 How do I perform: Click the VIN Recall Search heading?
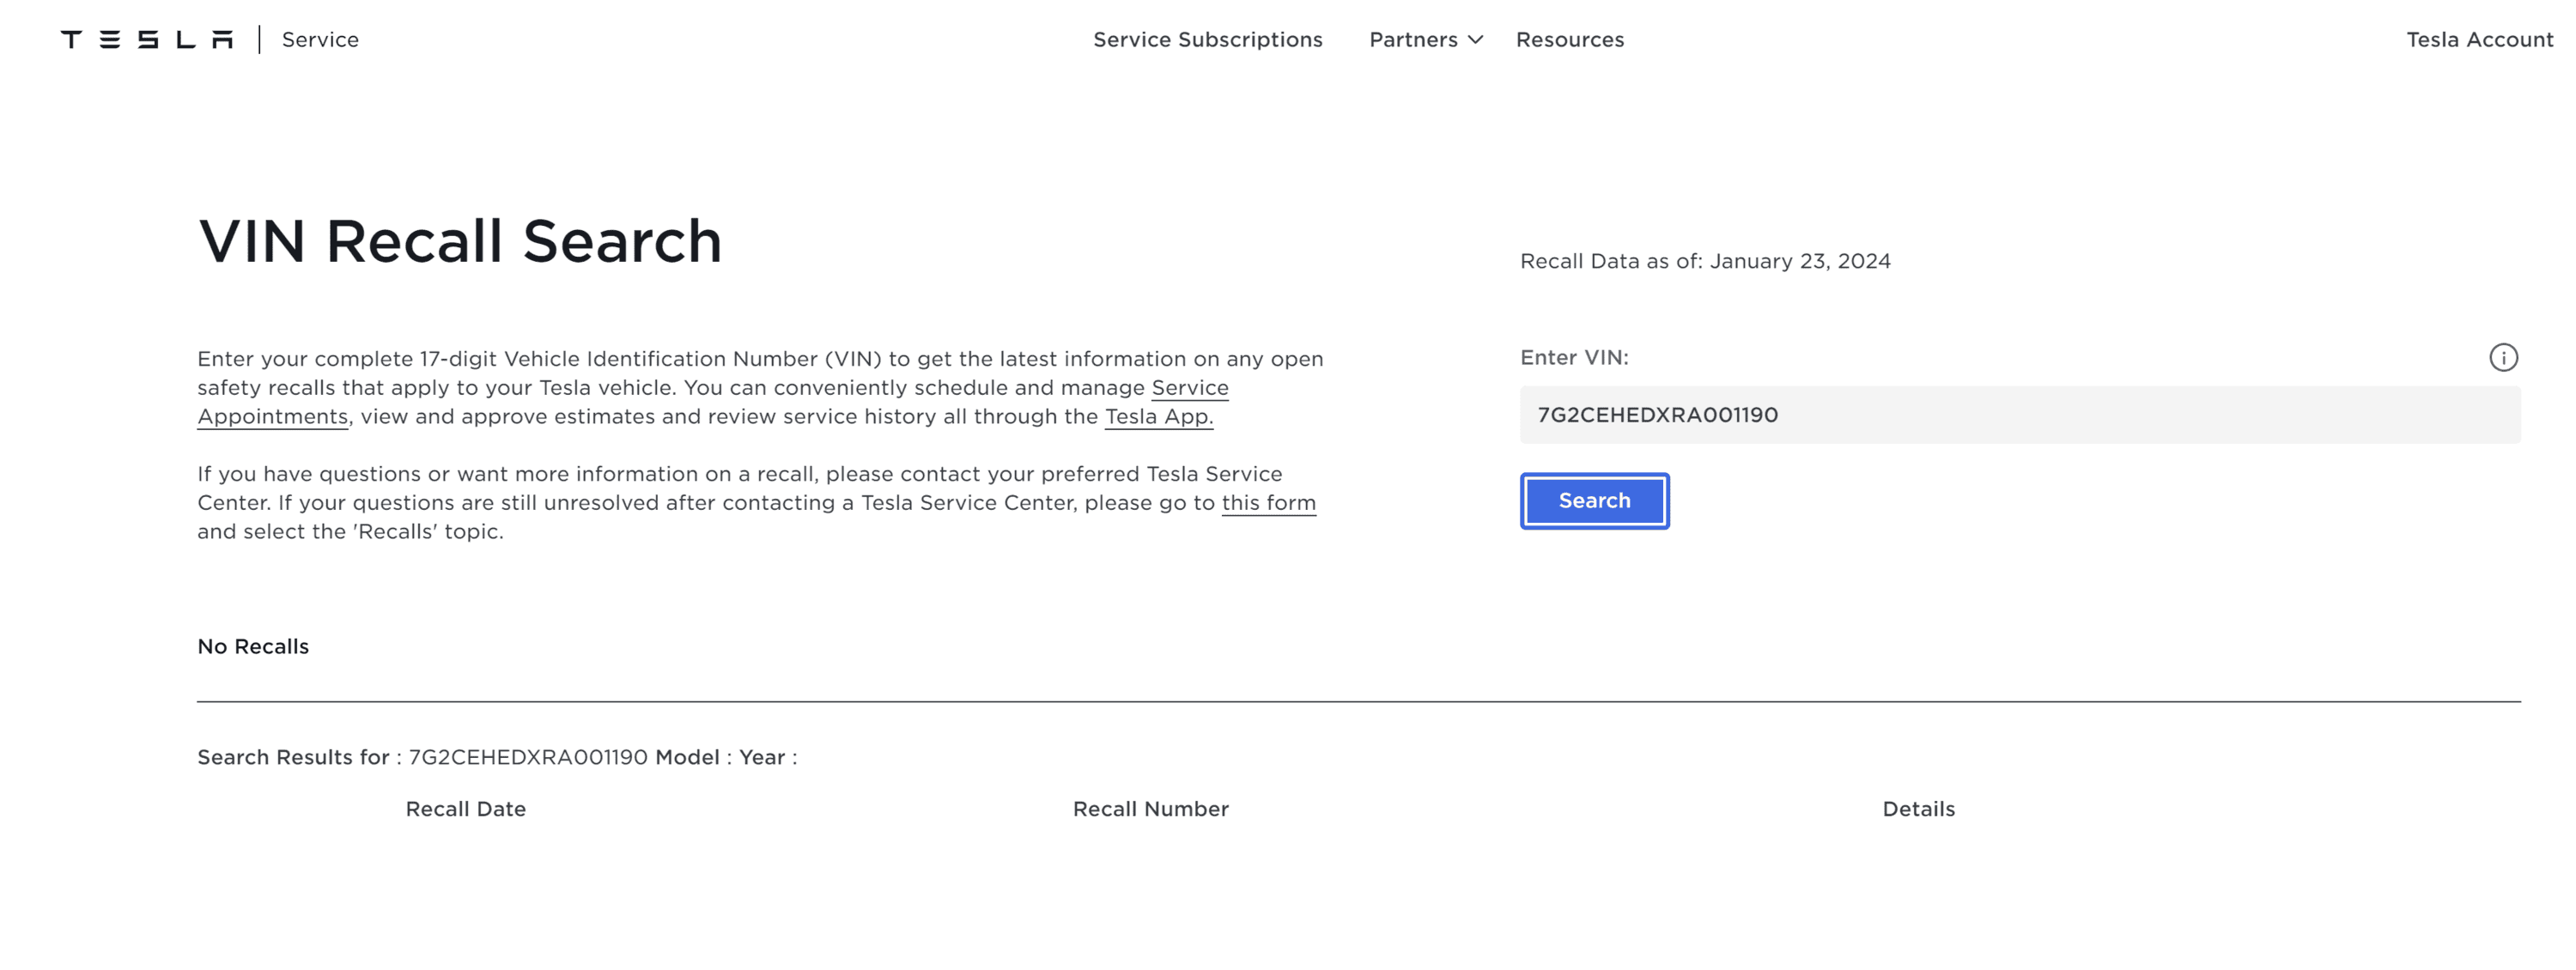(x=459, y=241)
